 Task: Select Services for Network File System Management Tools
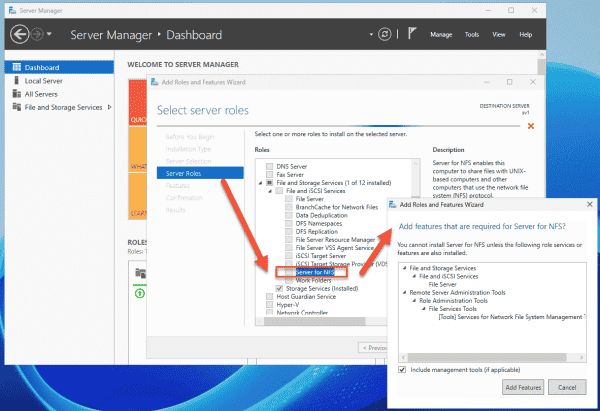tap(512, 317)
